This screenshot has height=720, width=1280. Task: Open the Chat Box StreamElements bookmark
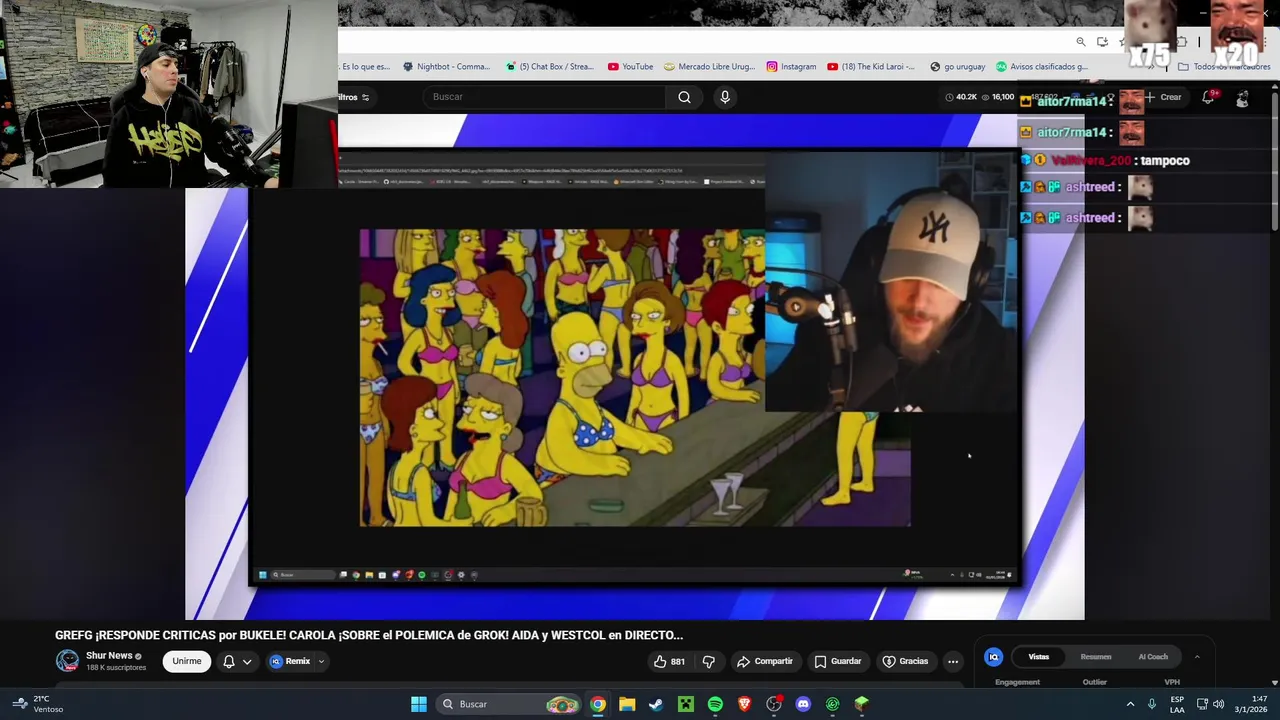point(550,67)
